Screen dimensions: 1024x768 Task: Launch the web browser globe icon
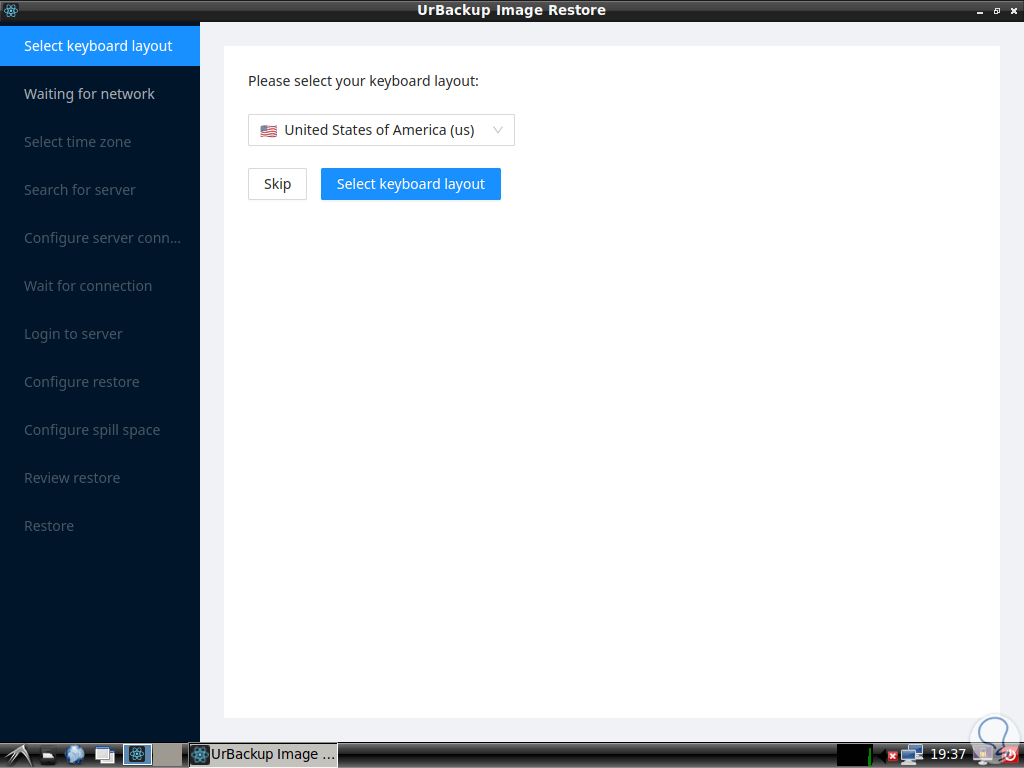(75, 755)
